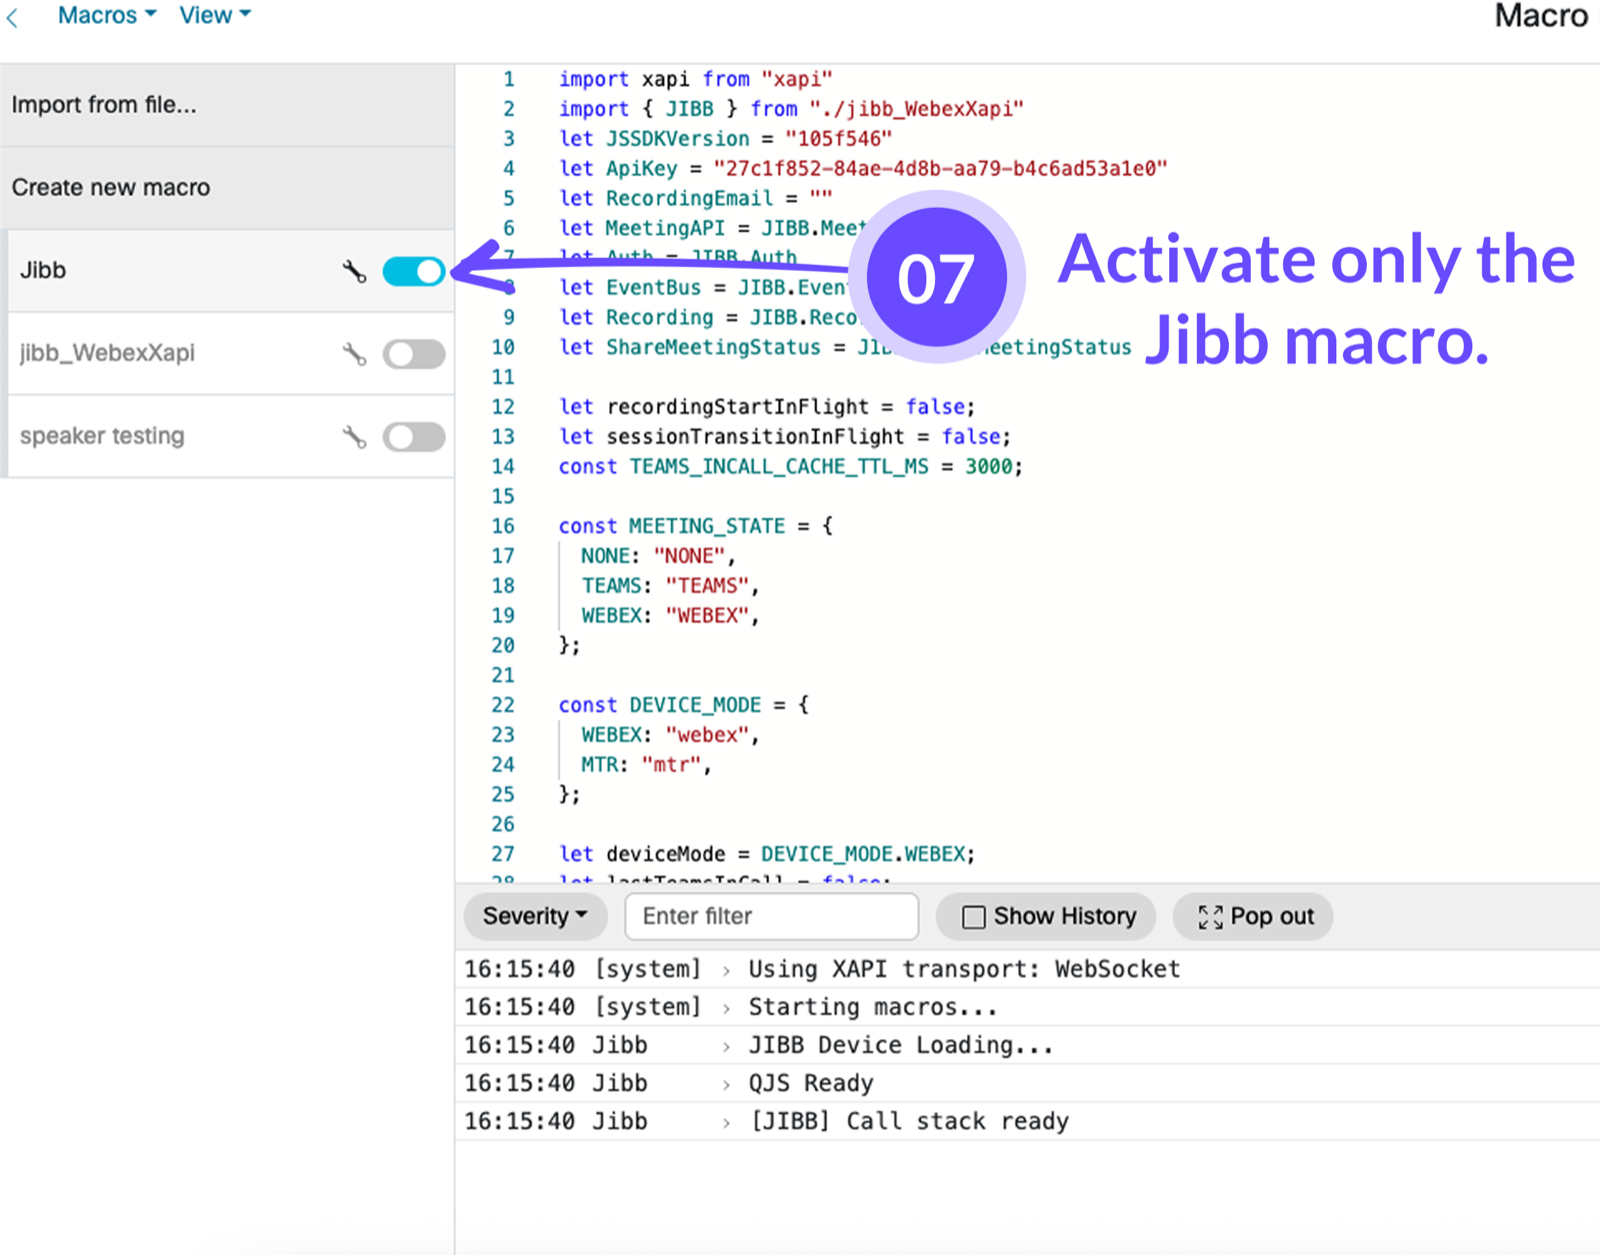
Task: Open the Severity dropdown
Action: click(535, 916)
